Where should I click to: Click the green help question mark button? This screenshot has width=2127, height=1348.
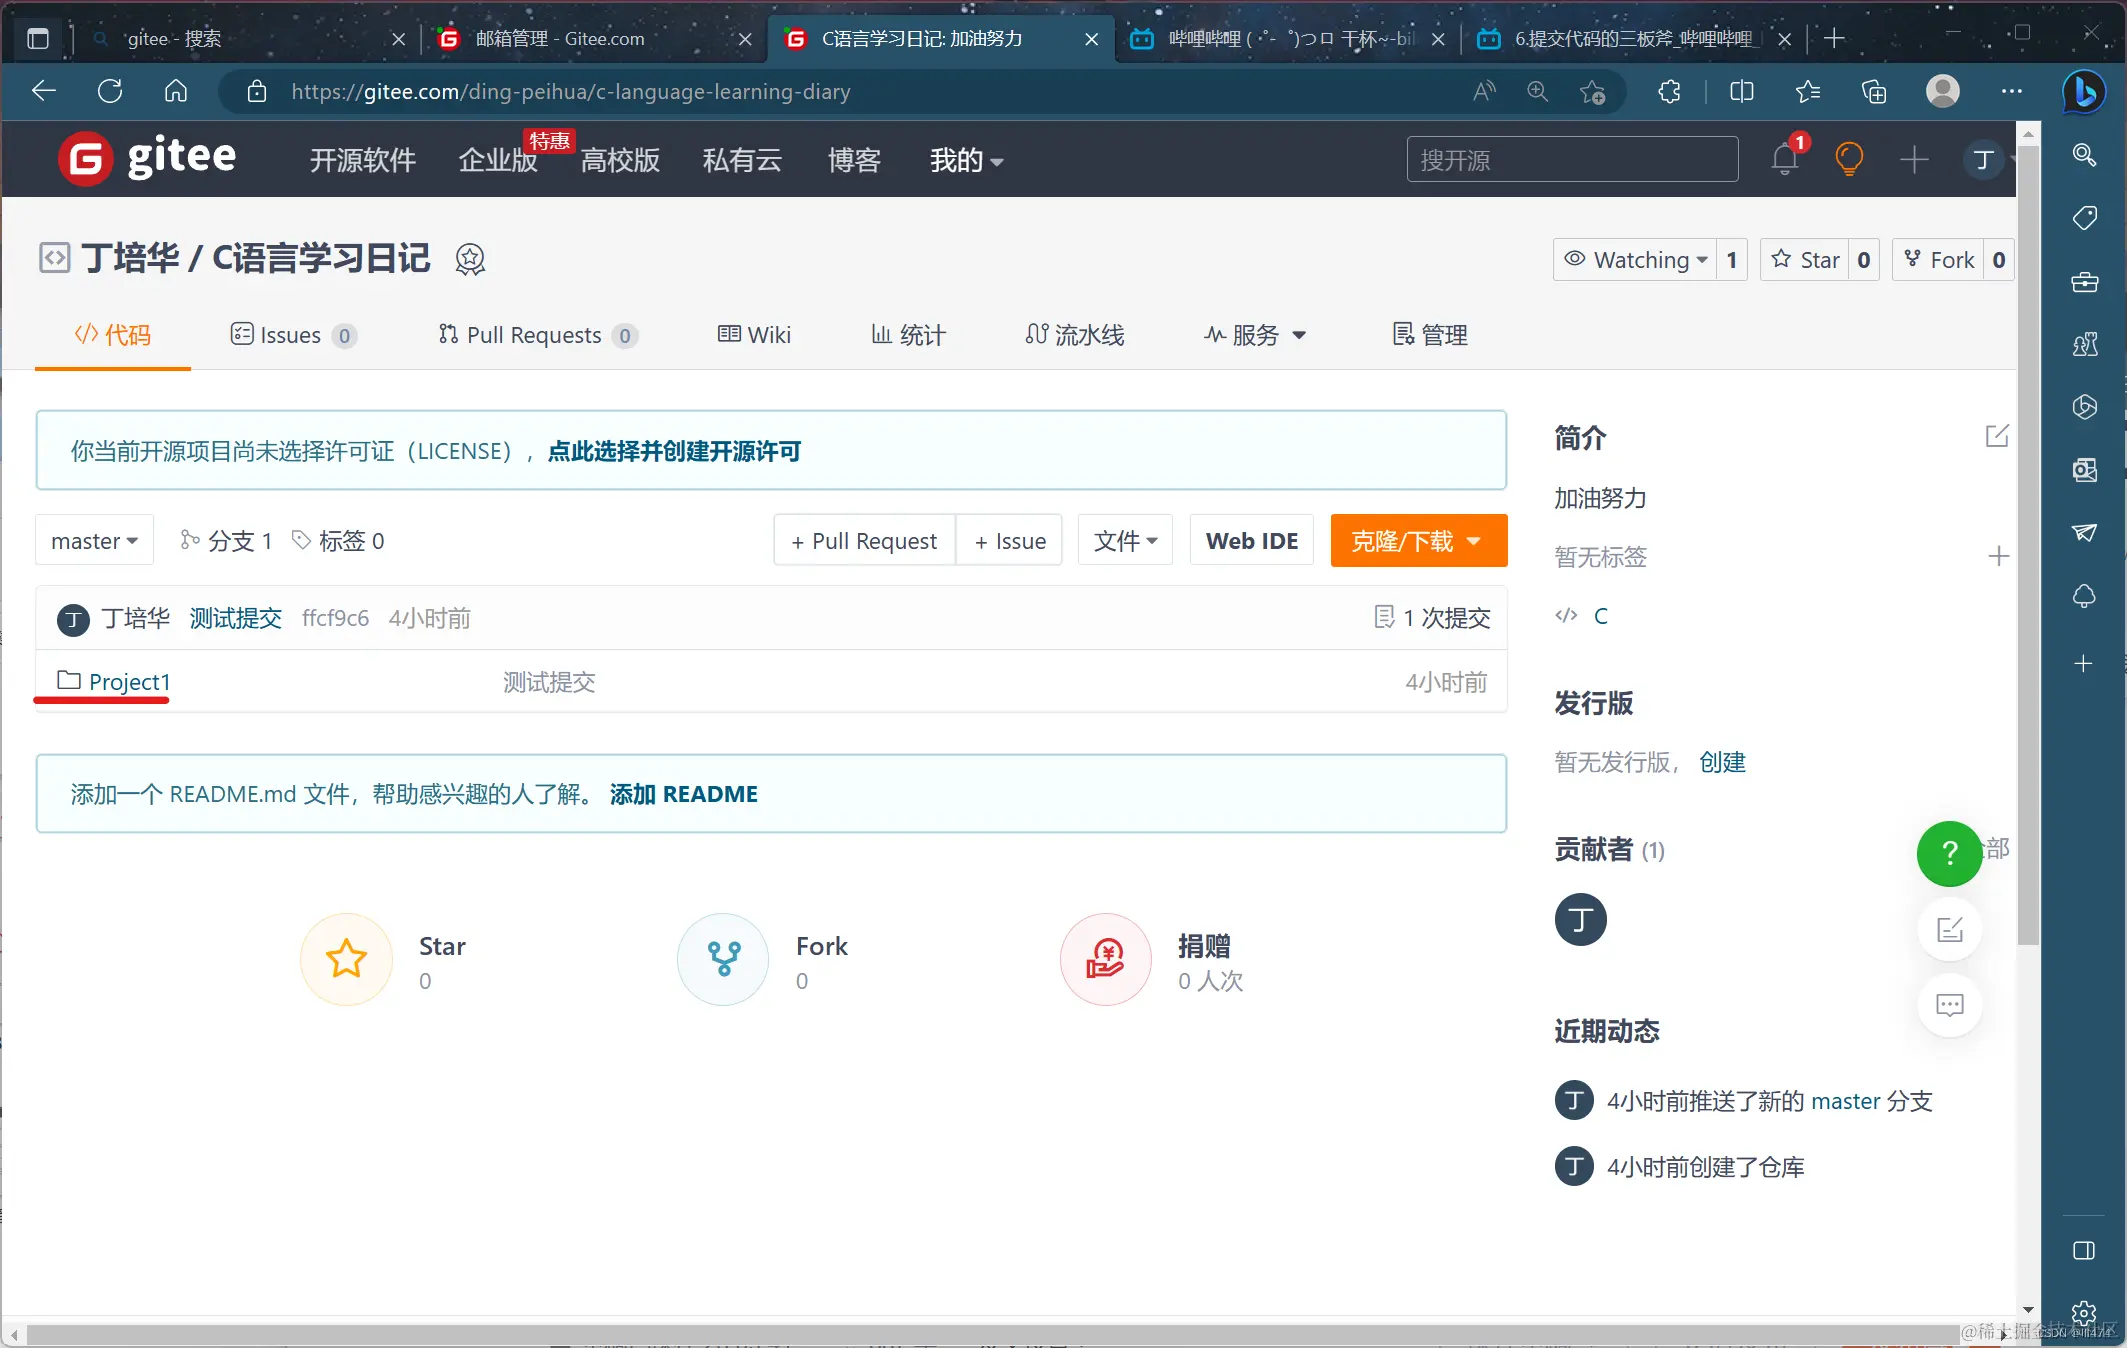1948,853
